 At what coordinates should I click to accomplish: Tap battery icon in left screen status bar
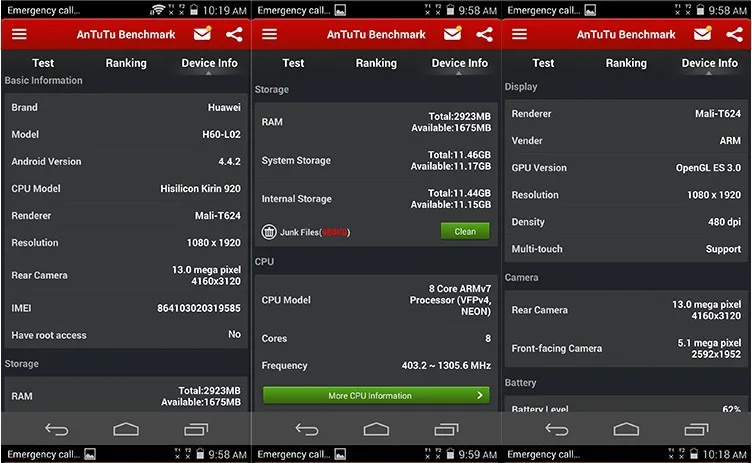[x=194, y=10]
